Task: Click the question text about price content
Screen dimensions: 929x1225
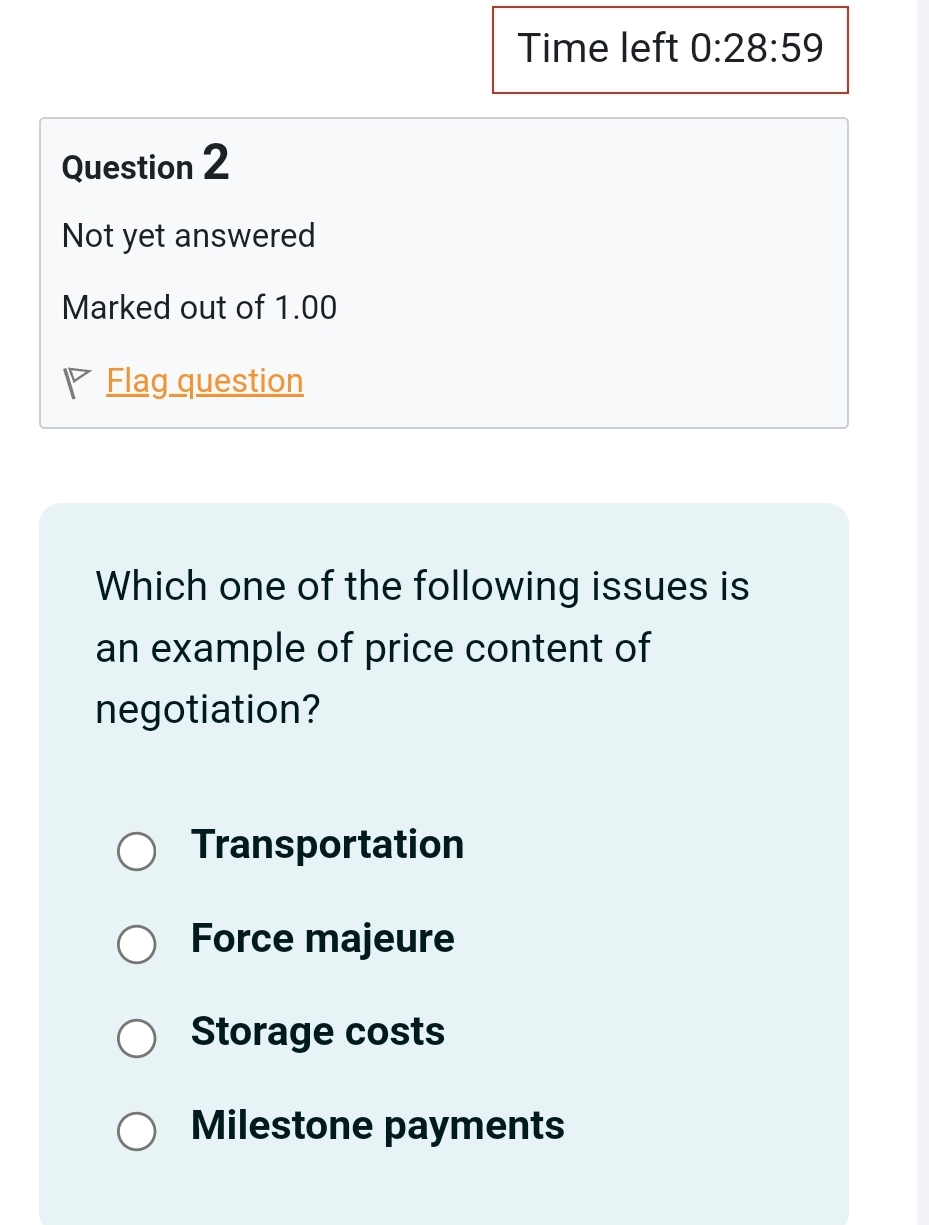Action: pos(421,647)
